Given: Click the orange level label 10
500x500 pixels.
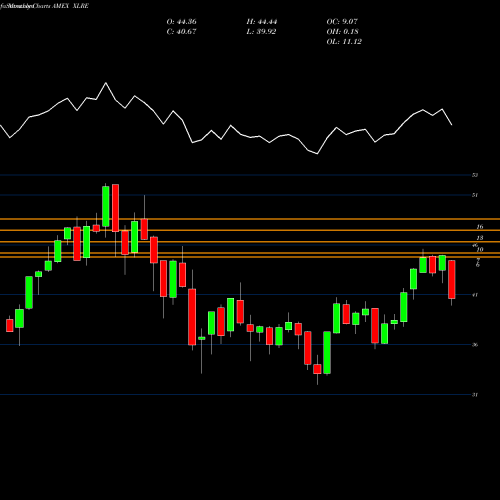Looking at the screenshot, I should tap(480, 250).
